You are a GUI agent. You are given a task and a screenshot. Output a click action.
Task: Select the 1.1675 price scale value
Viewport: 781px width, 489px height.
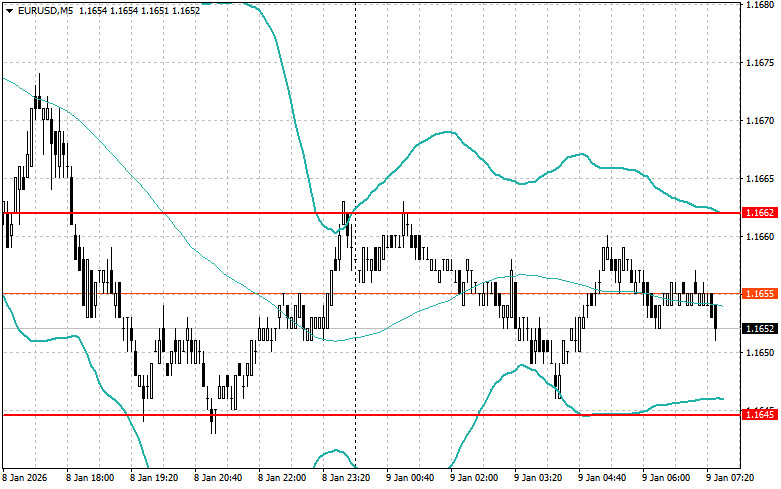(x=760, y=63)
